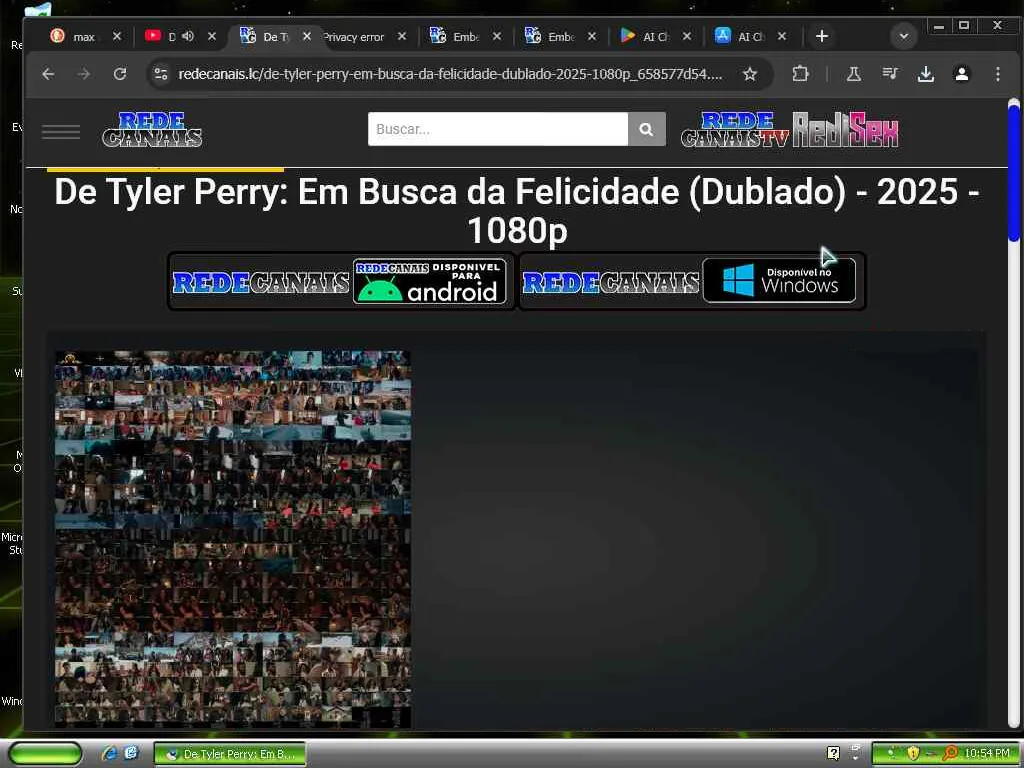This screenshot has height=768, width=1024.
Task: Click the help tray icon
Action: [833, 754]
